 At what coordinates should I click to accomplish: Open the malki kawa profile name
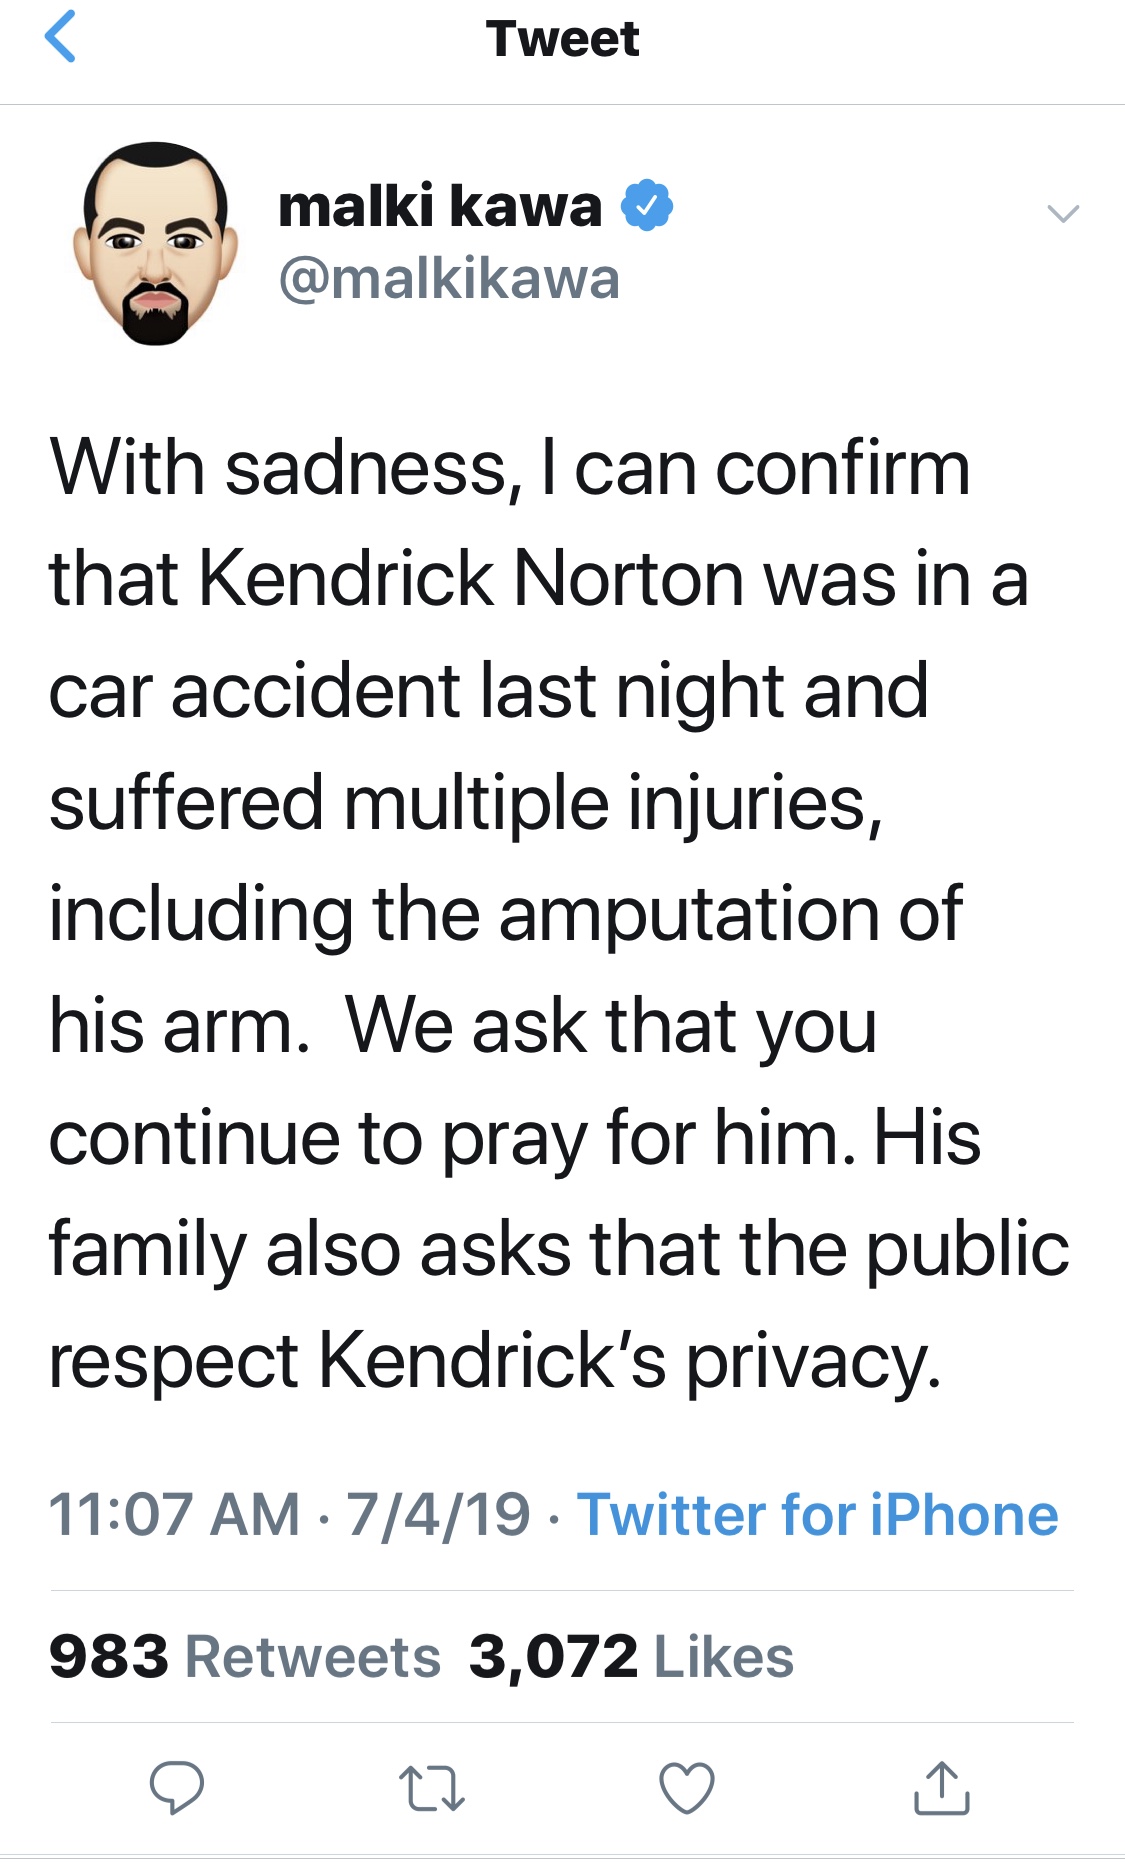(x=440, y=206)
